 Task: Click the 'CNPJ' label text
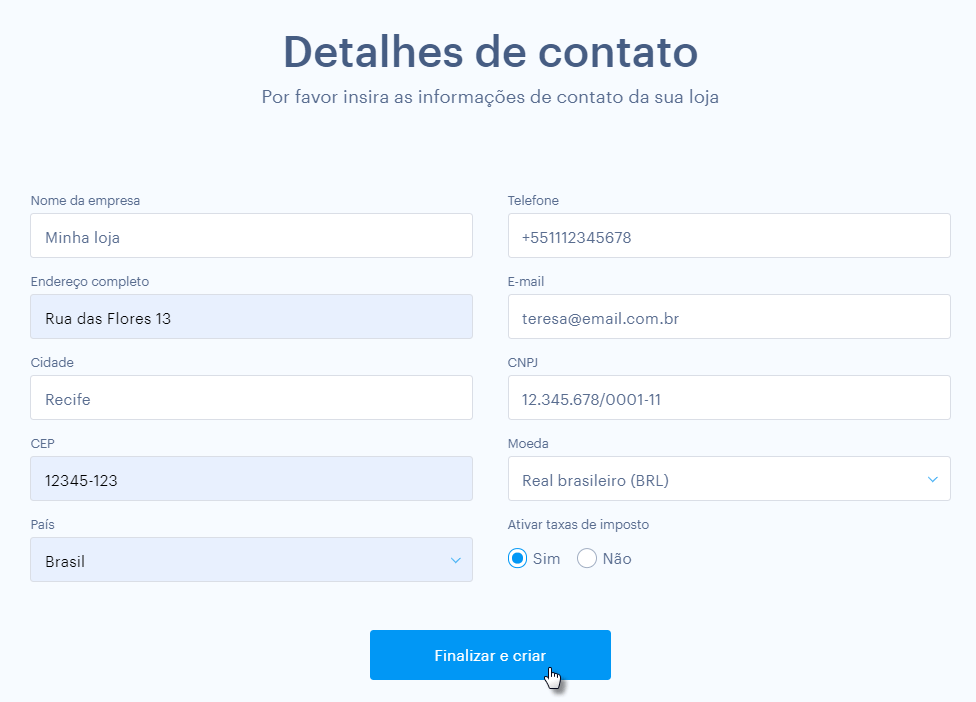click(x=522, y=362)
